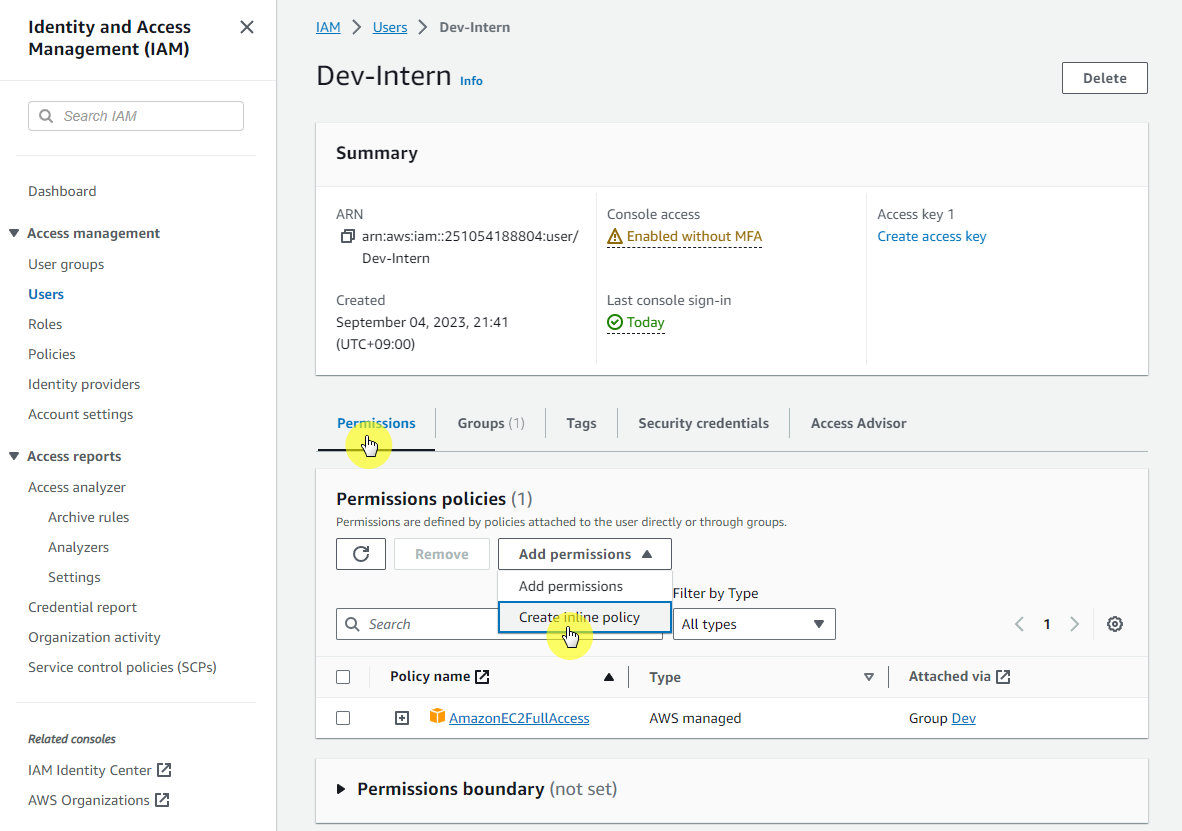The image size is (1182, 831).
Task: Click the external link icon beside Policy name
Action: click(482, 677)
